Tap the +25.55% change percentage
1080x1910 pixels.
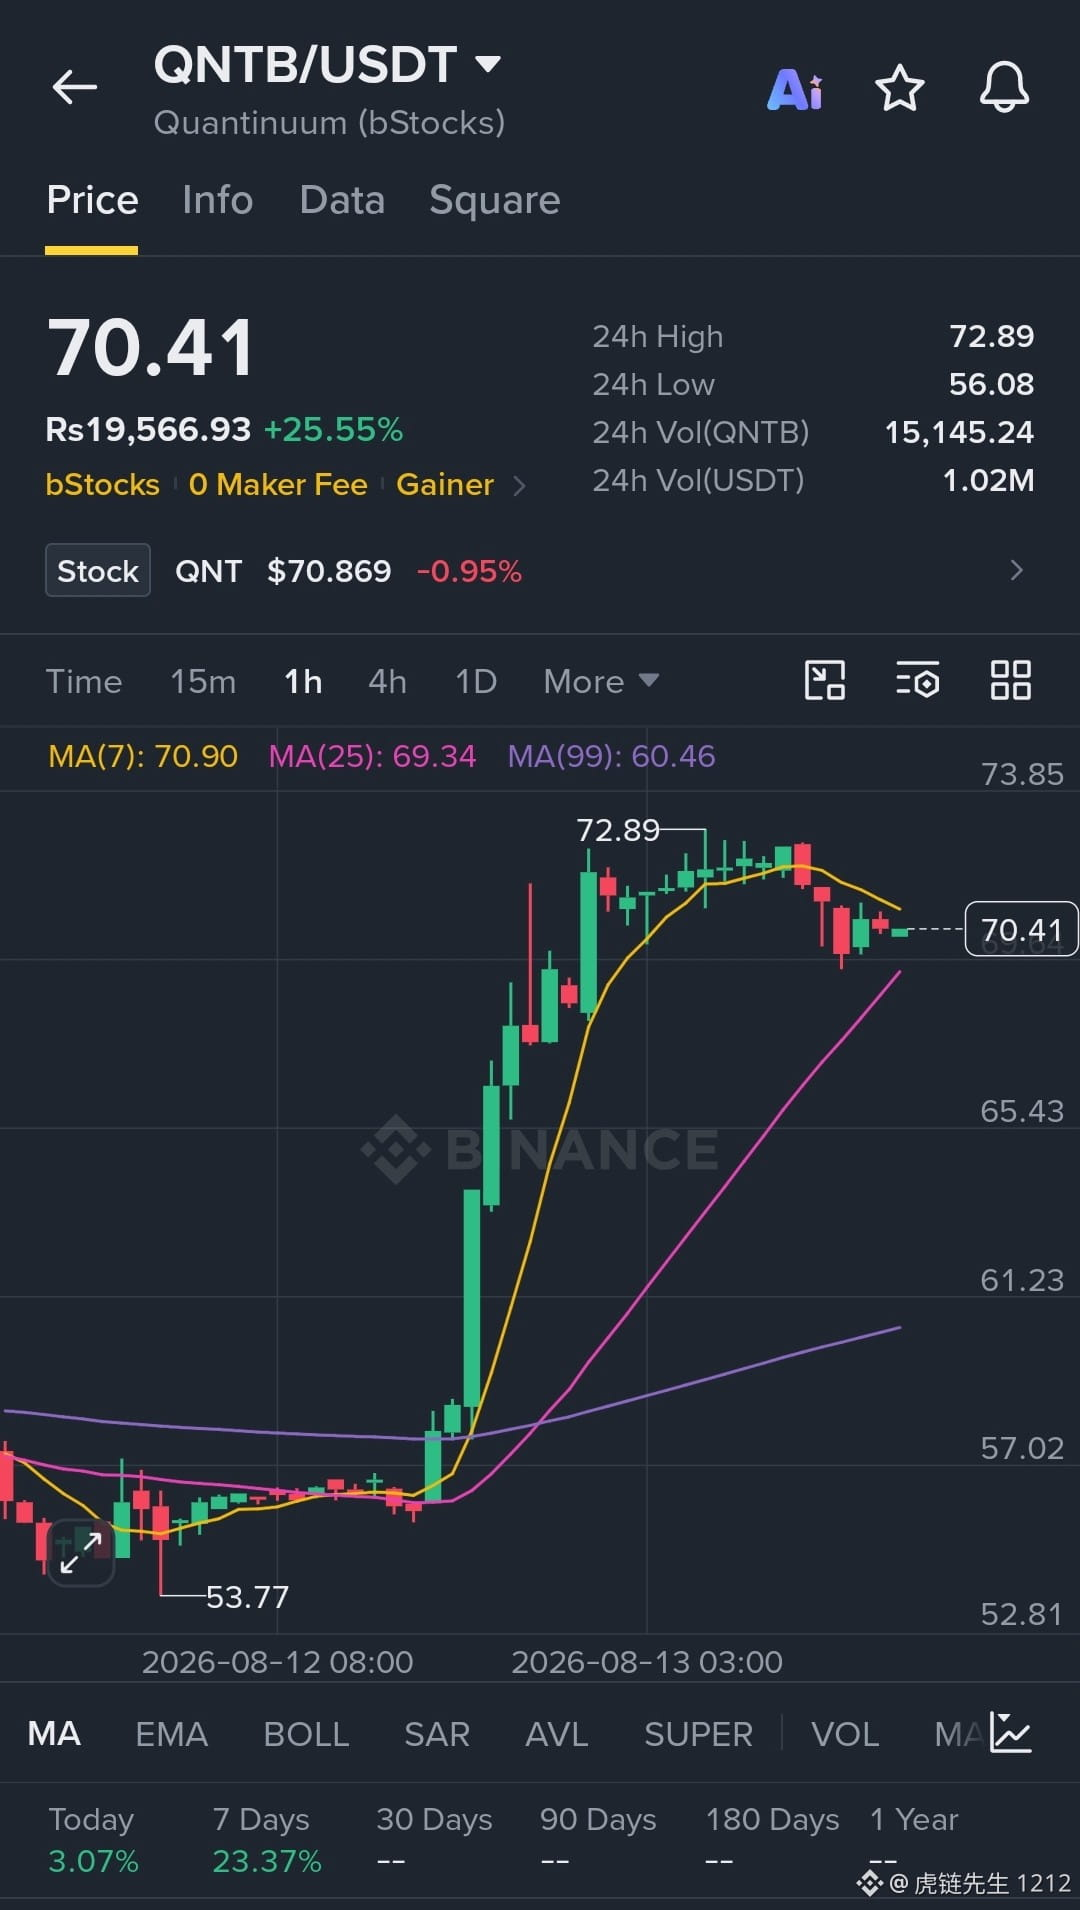[x=333, y=430]
